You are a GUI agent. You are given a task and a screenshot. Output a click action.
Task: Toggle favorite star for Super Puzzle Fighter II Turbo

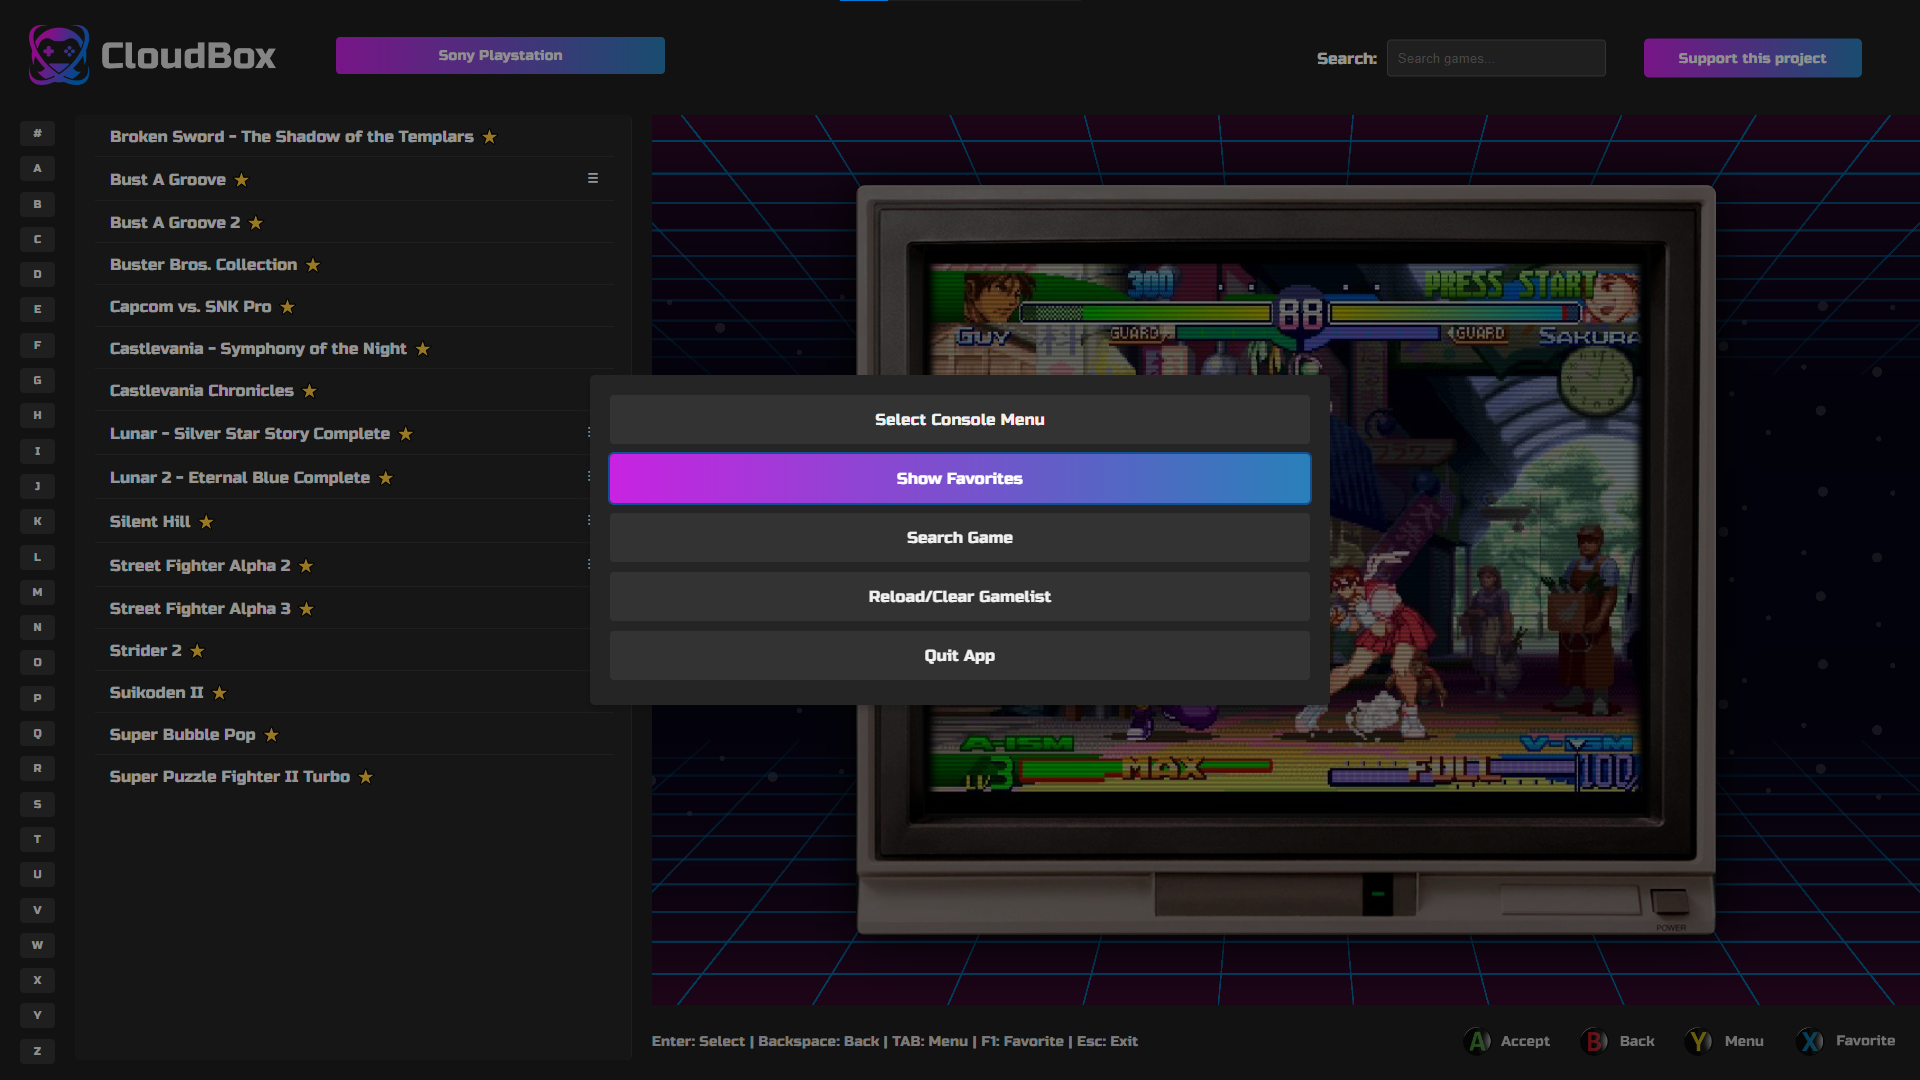[x=366, y=777]
